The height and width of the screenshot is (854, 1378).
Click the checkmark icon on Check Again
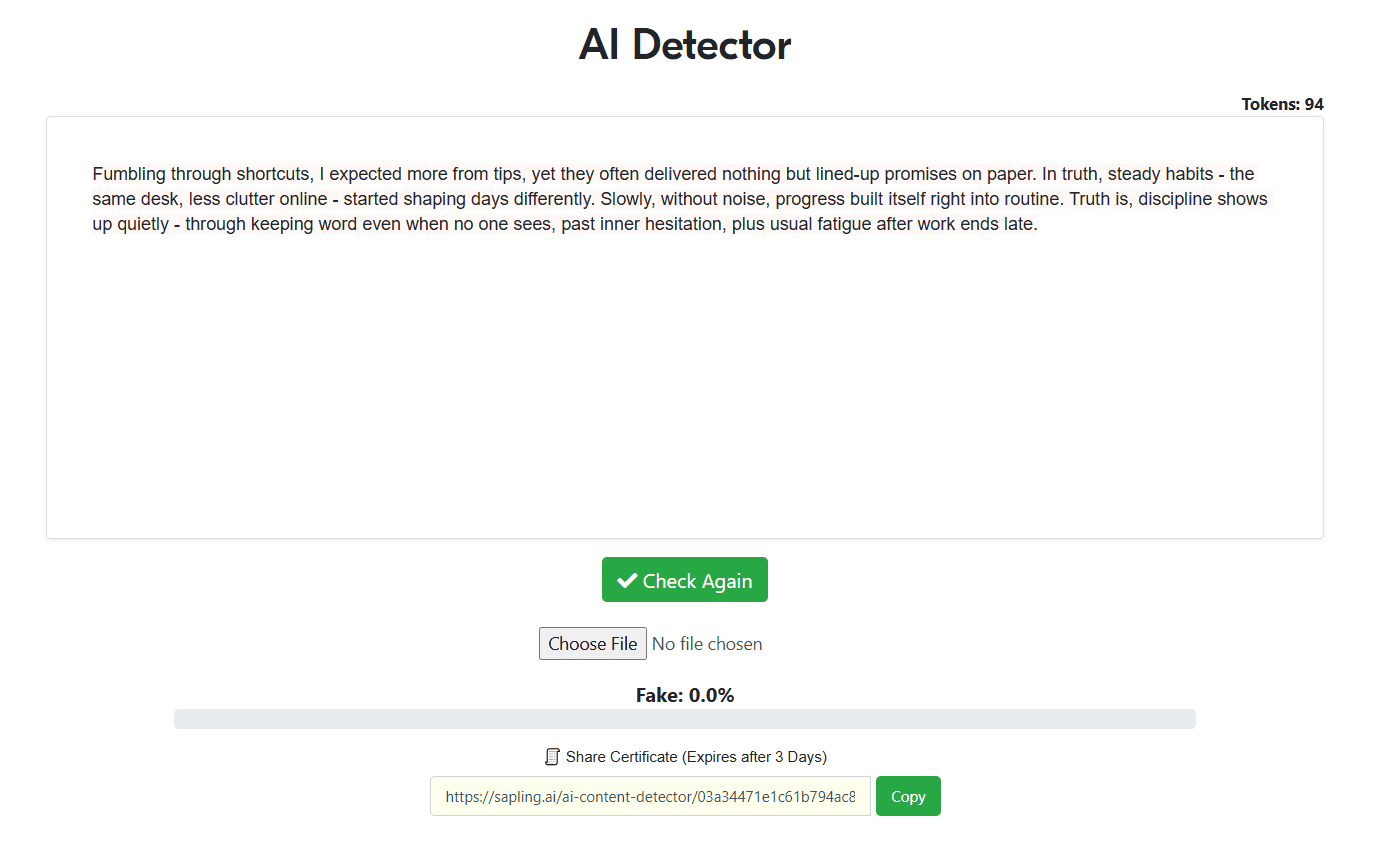(627, 581)
